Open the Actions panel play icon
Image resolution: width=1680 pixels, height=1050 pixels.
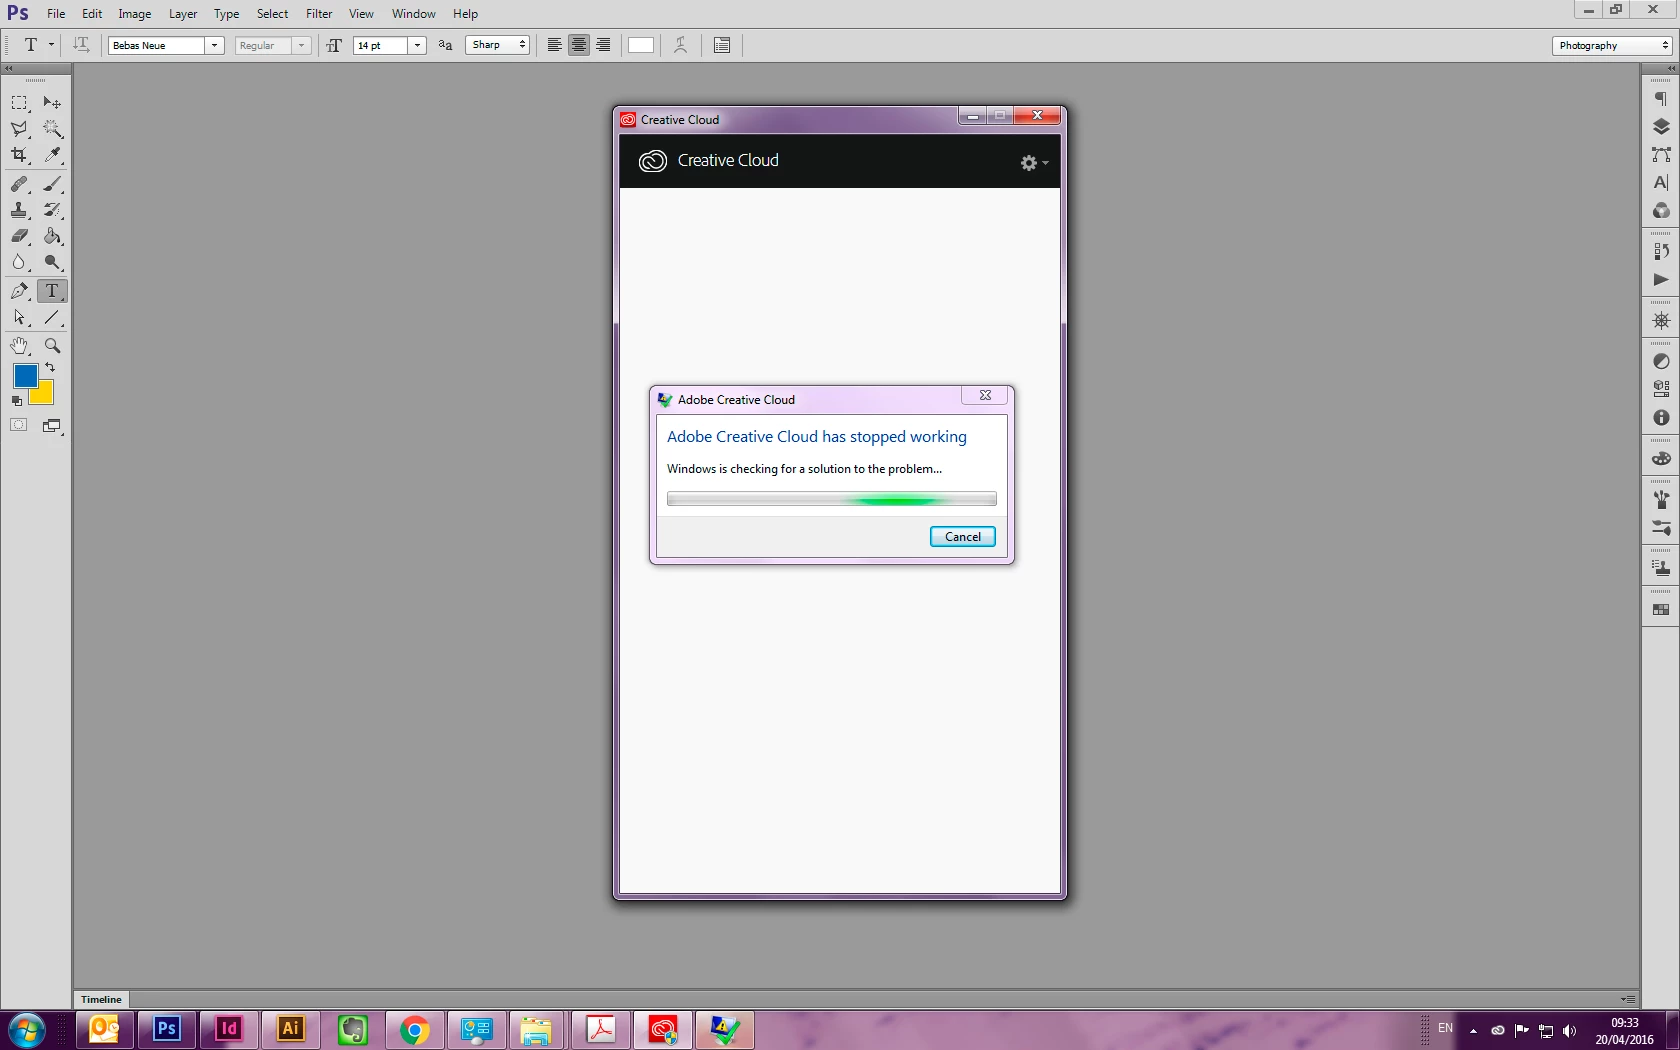[1661, 280]
